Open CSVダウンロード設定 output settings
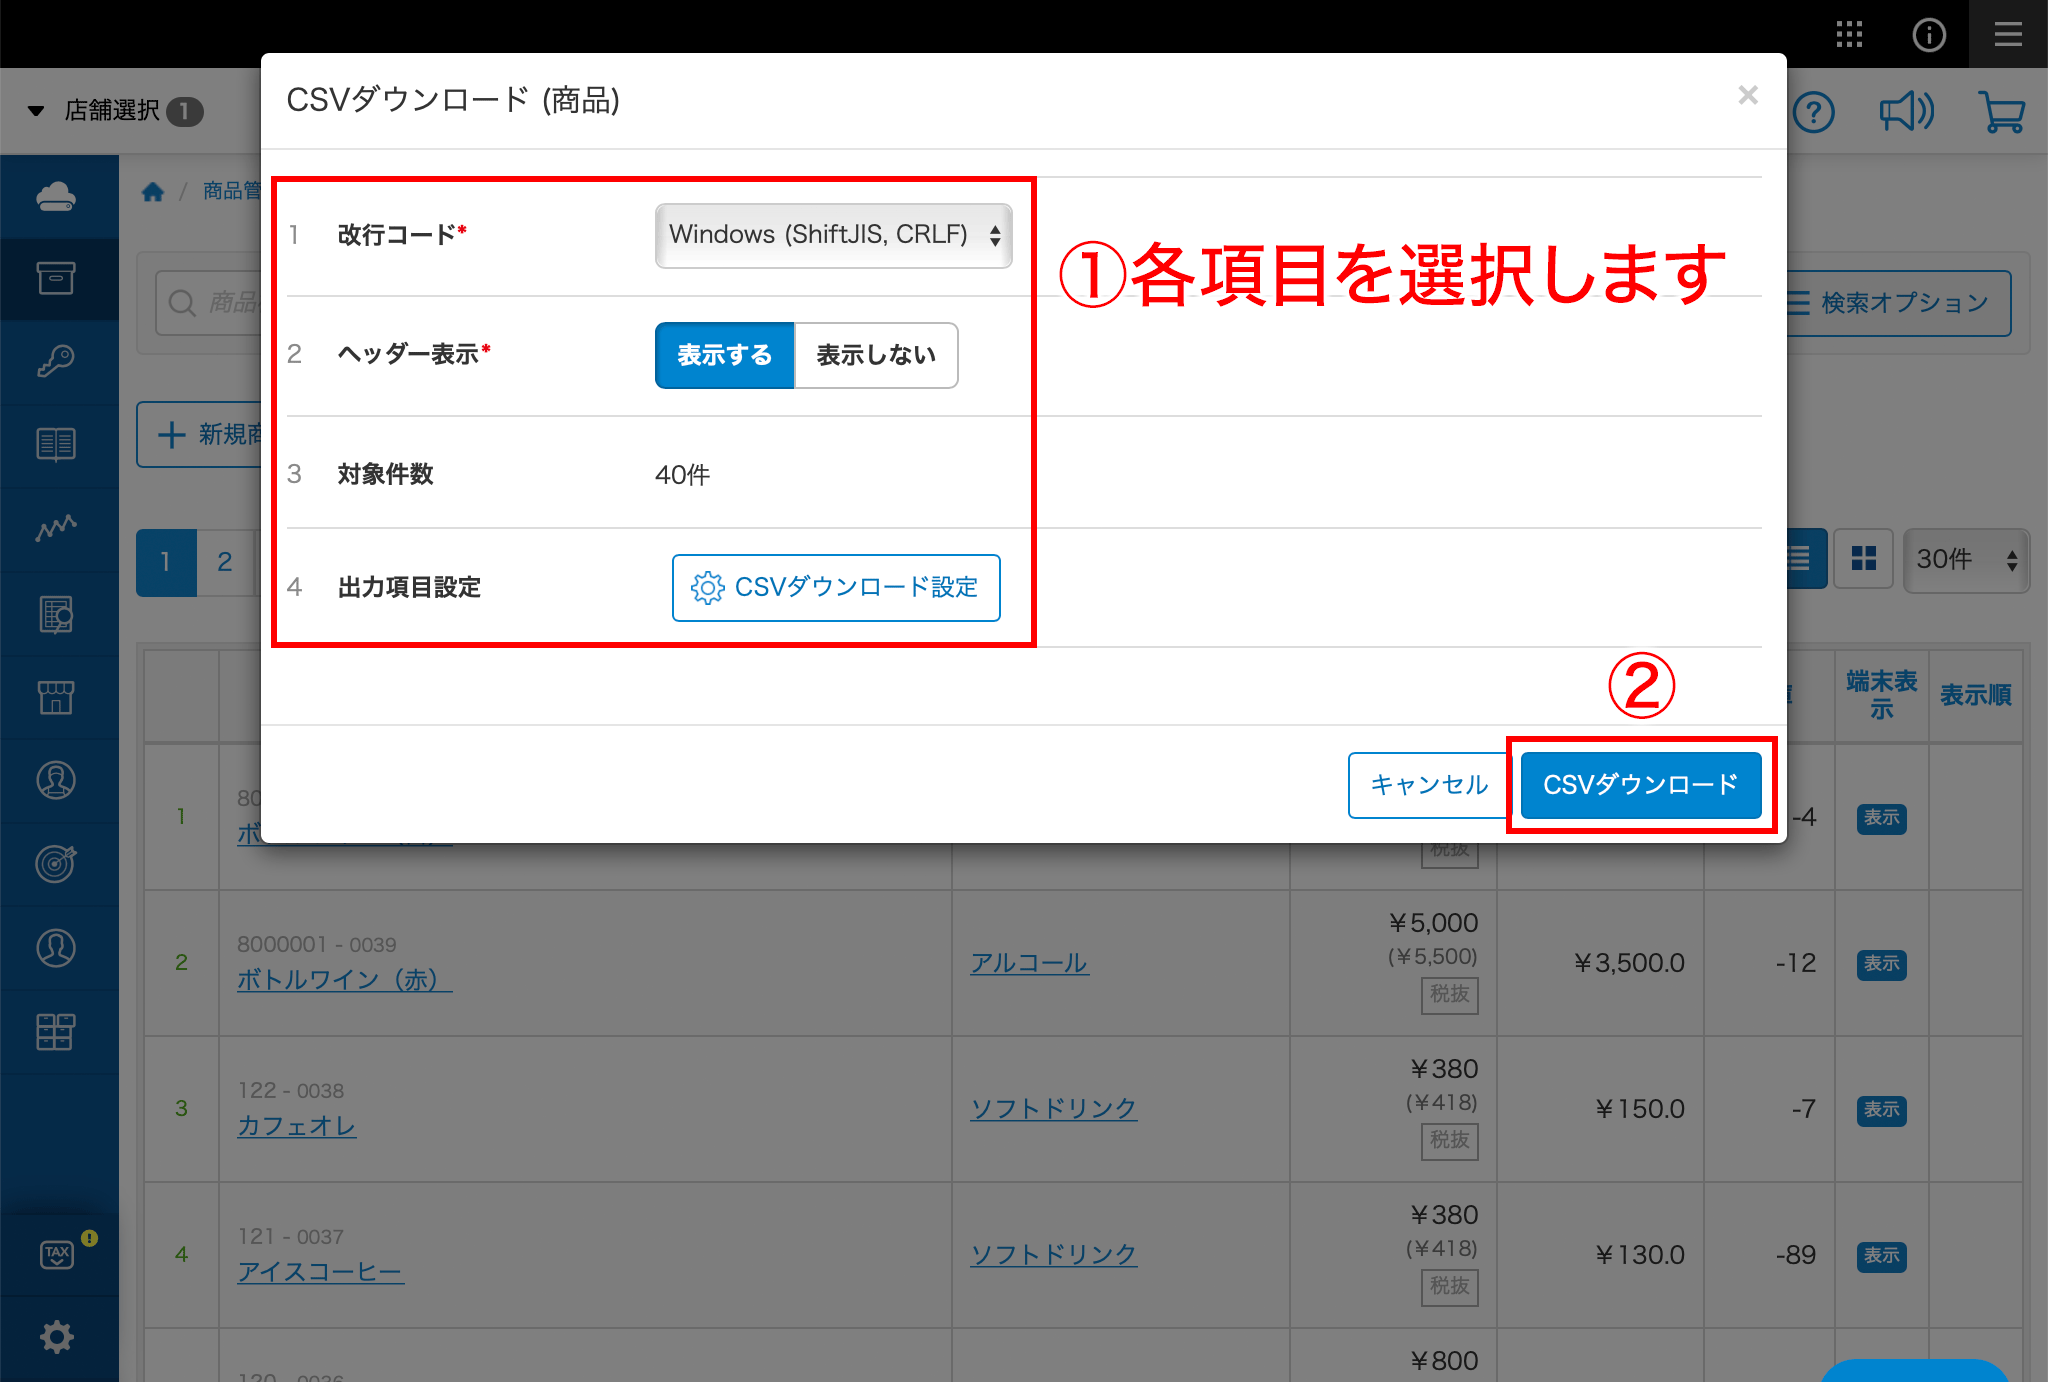 pyautogui.click(x=836, y=588)
